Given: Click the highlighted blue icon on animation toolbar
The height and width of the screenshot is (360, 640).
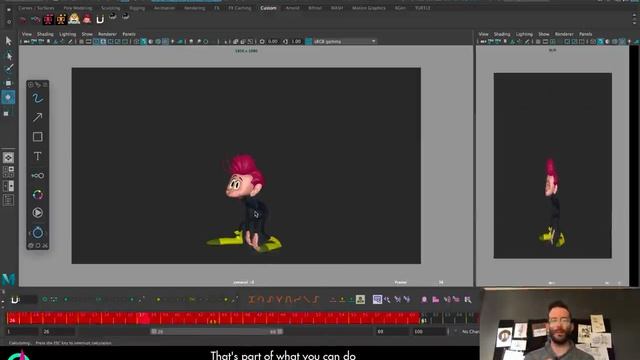Looking at the screenshot, I should click(377, 300).
